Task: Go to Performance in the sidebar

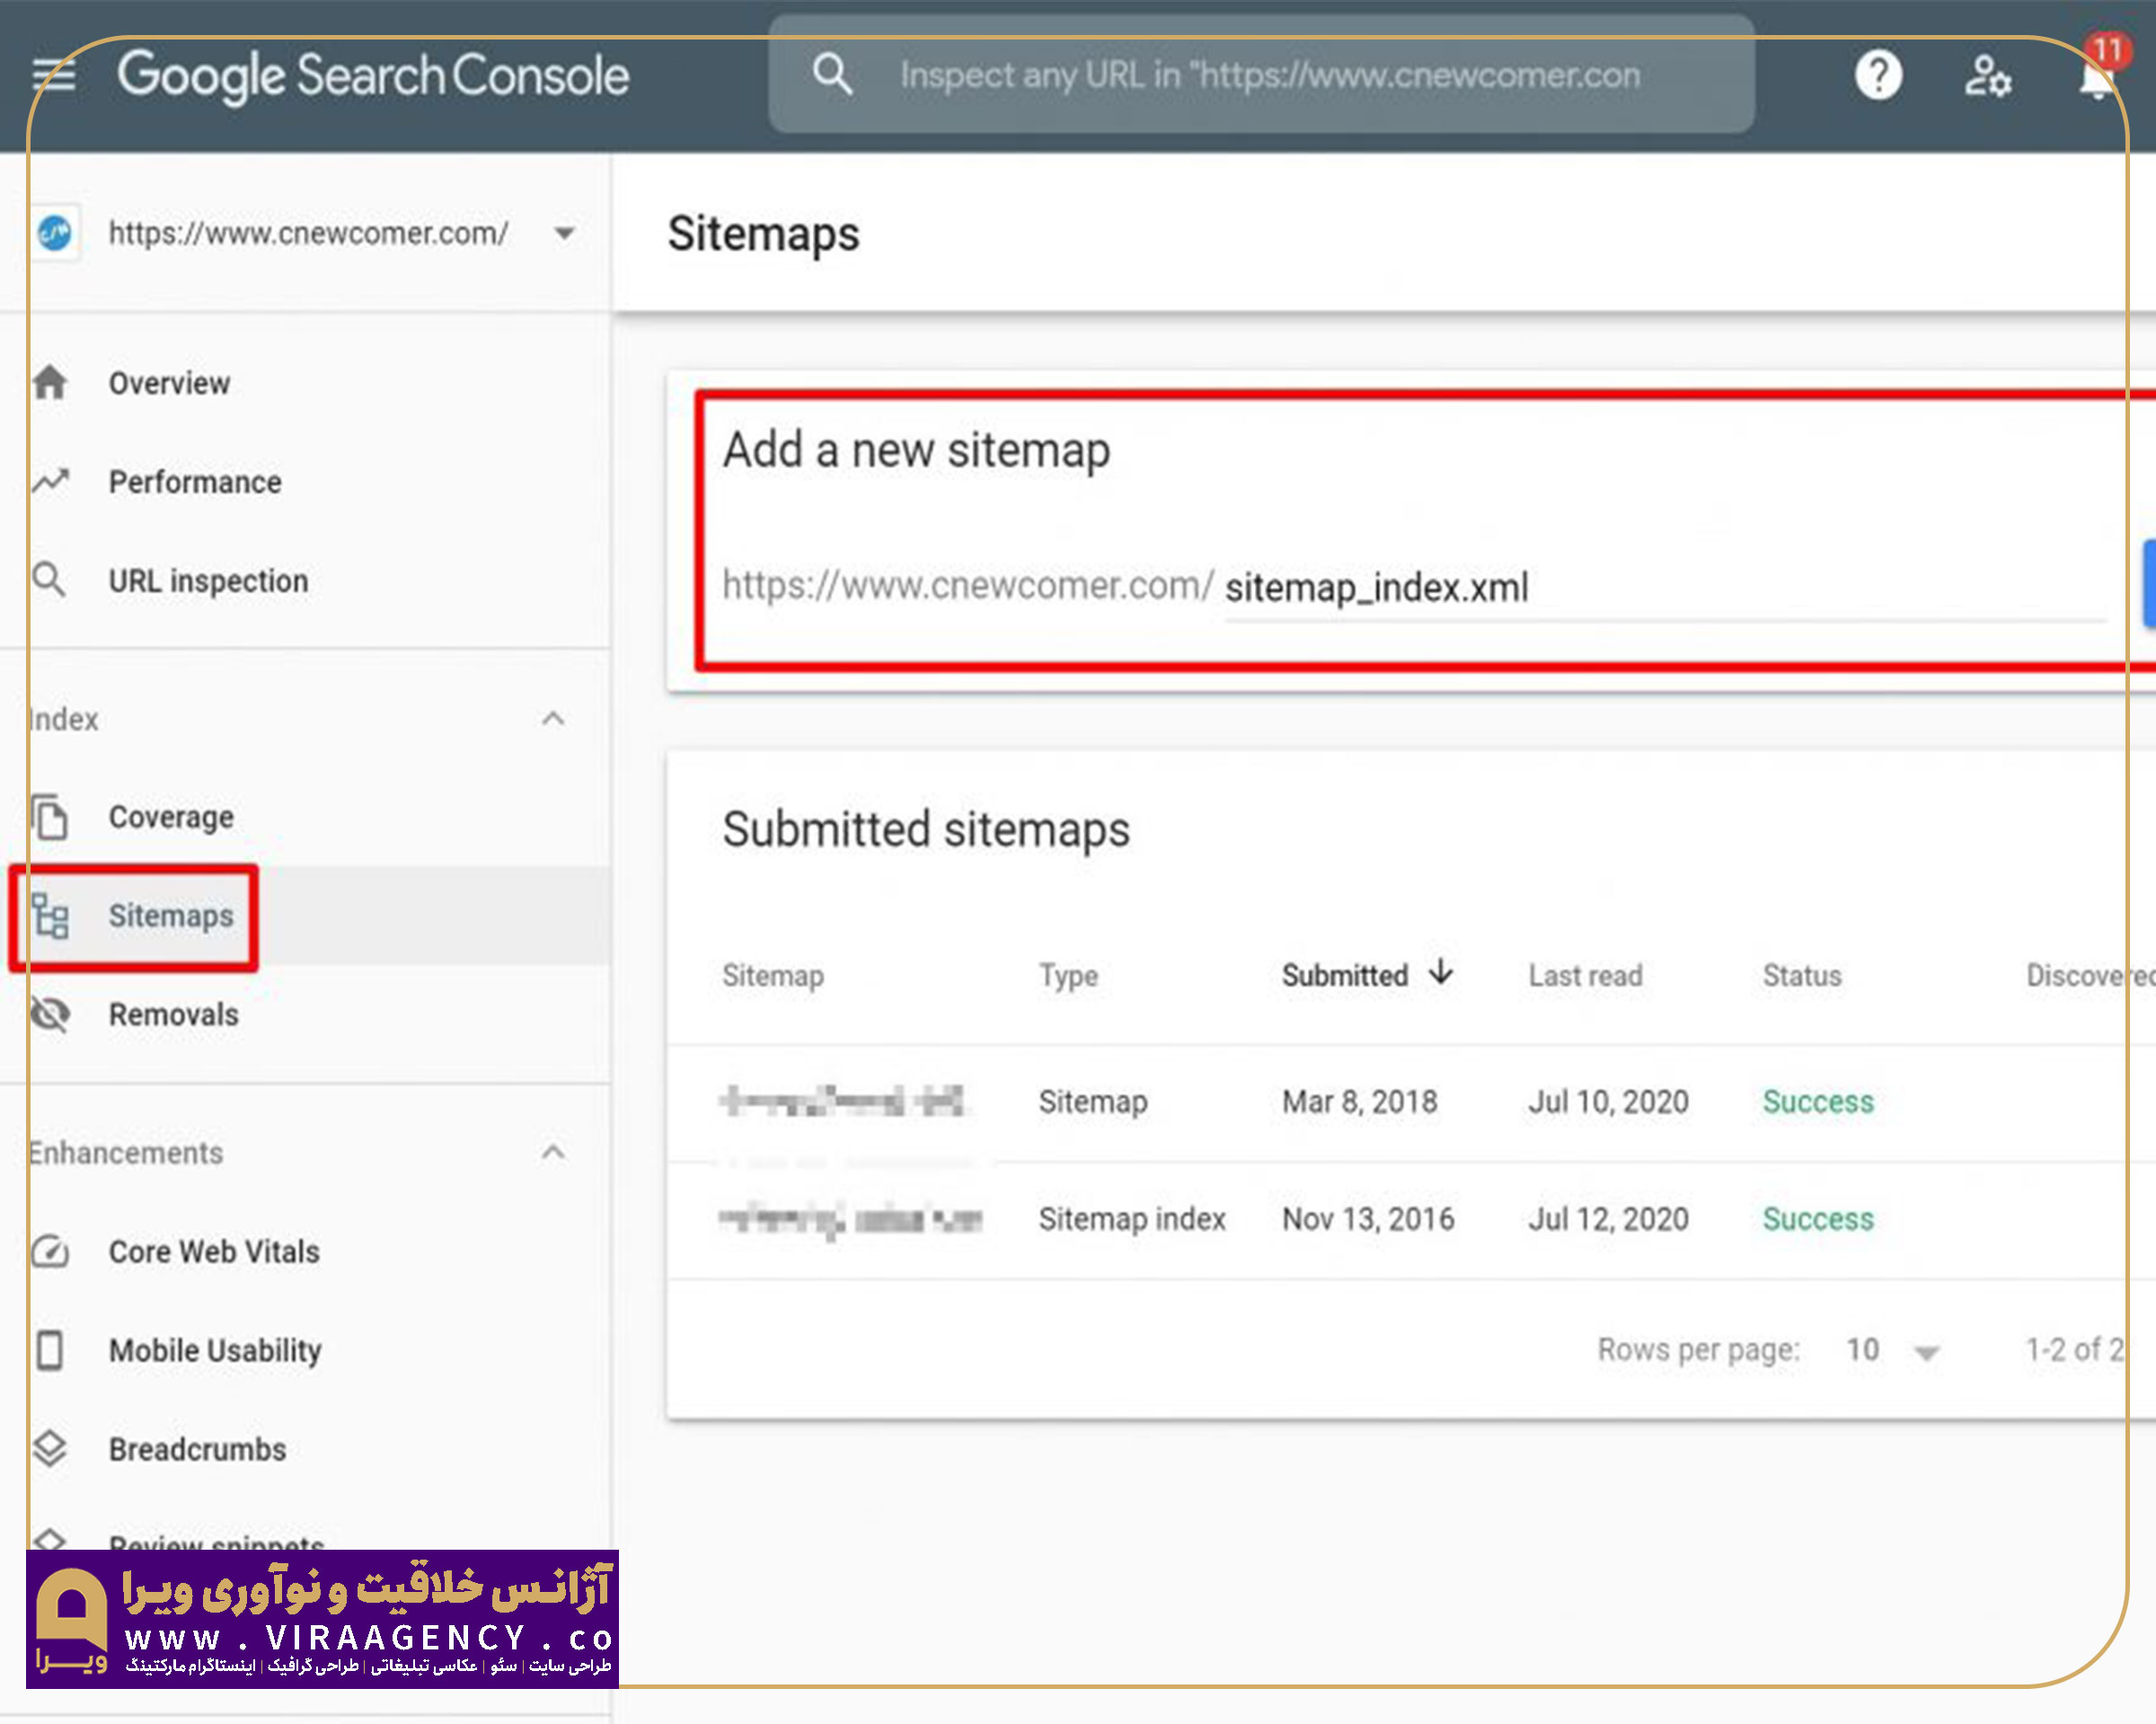Action: (x=195, y=482)
